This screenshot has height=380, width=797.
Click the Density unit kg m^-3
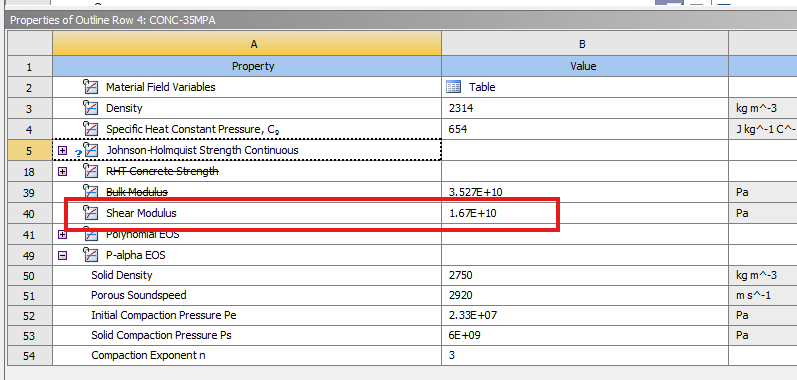point(756,108)
